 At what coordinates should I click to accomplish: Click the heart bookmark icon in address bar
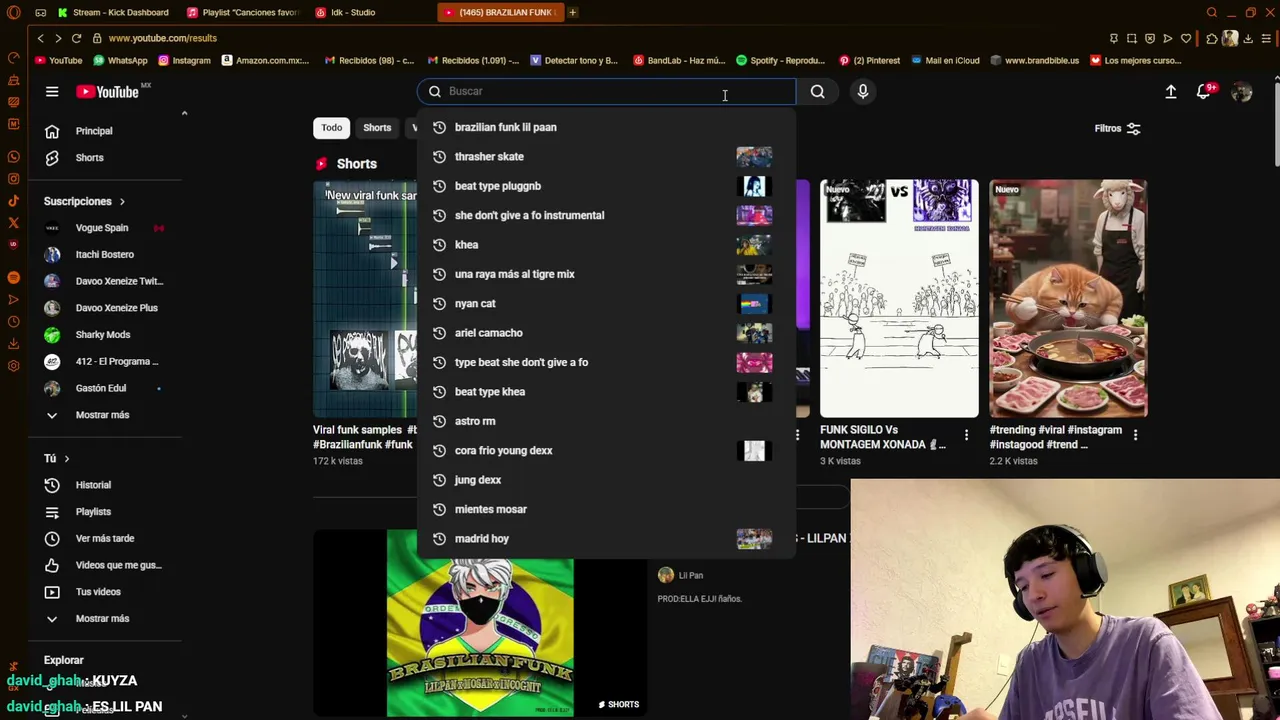click(x=1186, y=38)
